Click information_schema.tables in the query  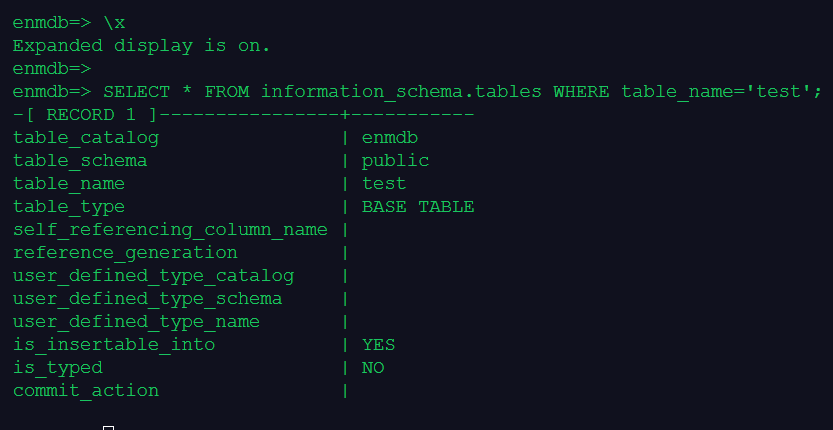pos(402,91)
